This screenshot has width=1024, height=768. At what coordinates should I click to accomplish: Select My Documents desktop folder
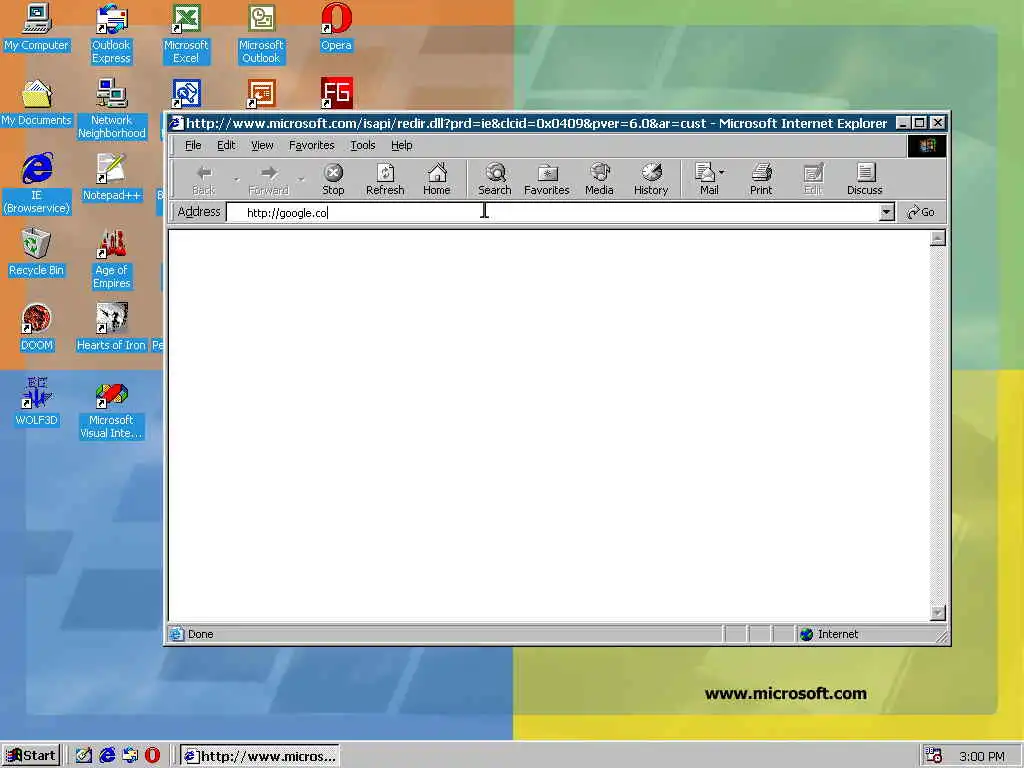click(x=37, y=103)
